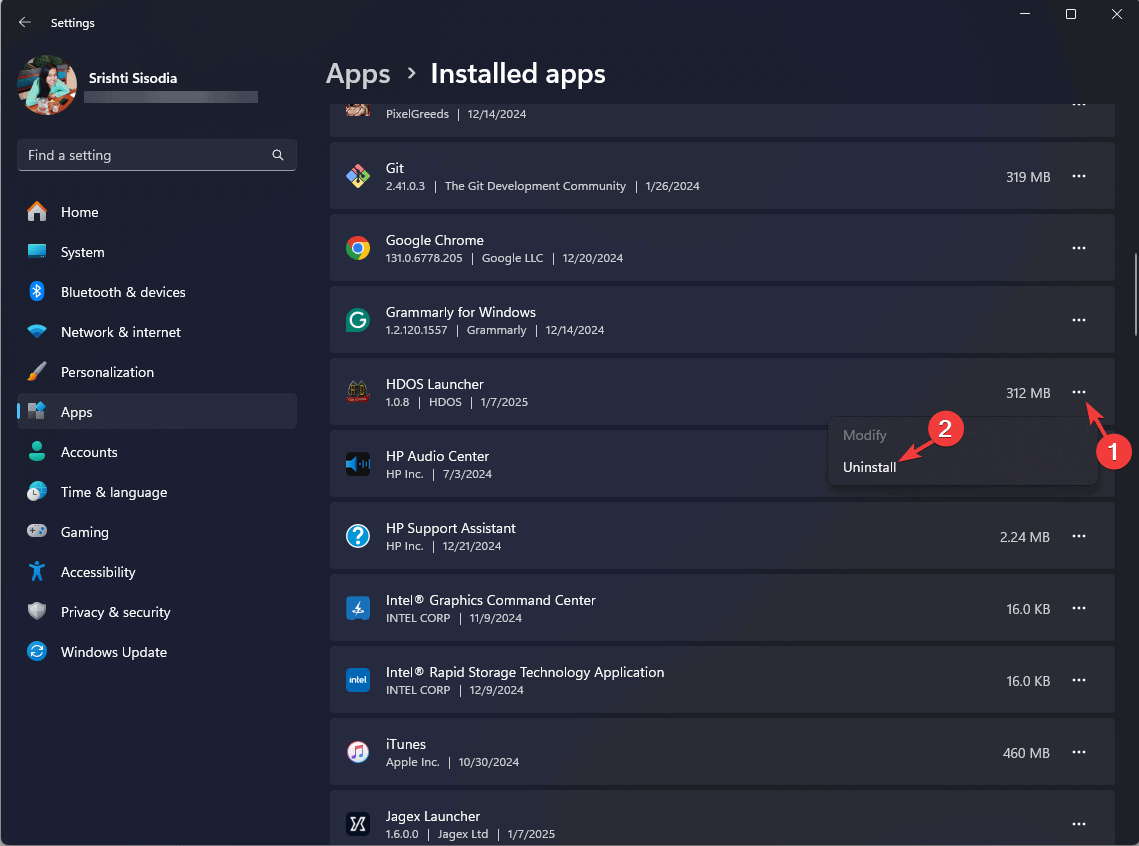Maximize the Settings window
The image size is (1139, 846).
[1071, 15]
